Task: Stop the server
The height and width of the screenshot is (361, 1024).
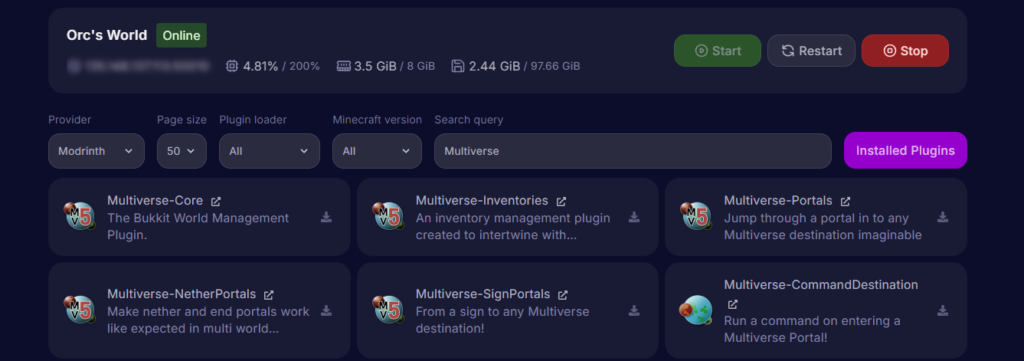Action: coord(905,50)
